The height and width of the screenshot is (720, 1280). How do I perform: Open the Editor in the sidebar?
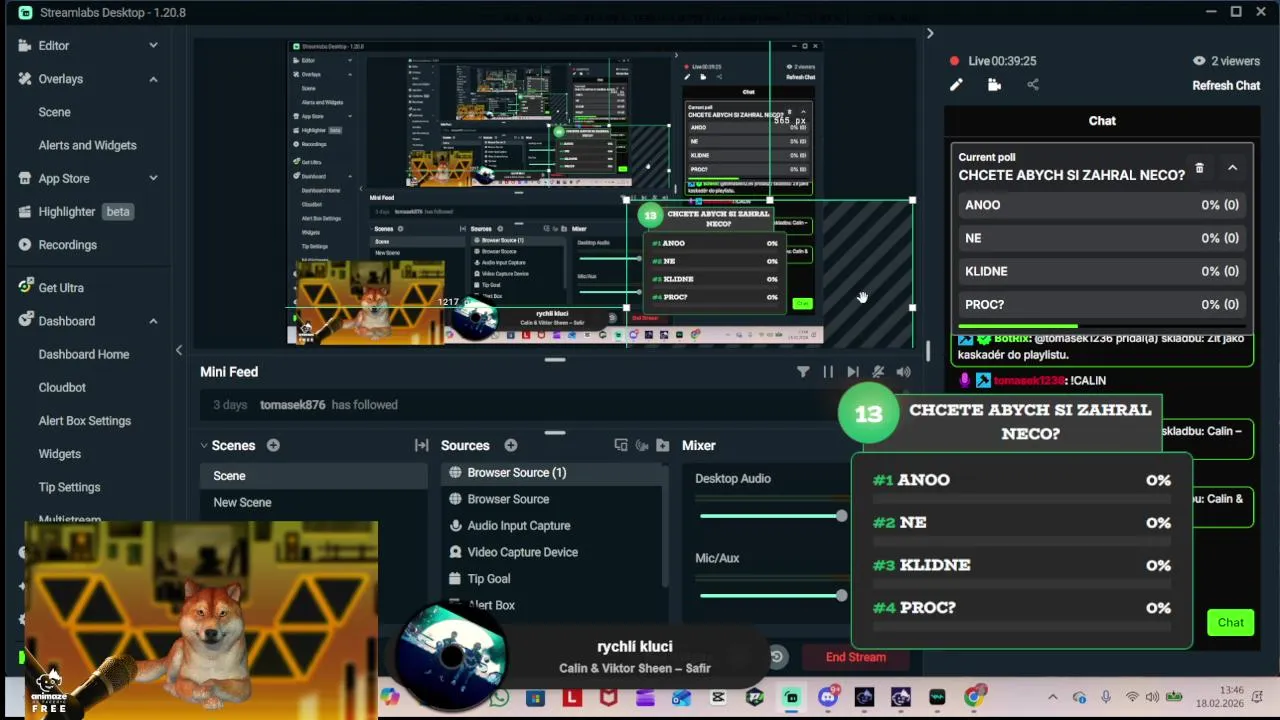pos(54,46)
